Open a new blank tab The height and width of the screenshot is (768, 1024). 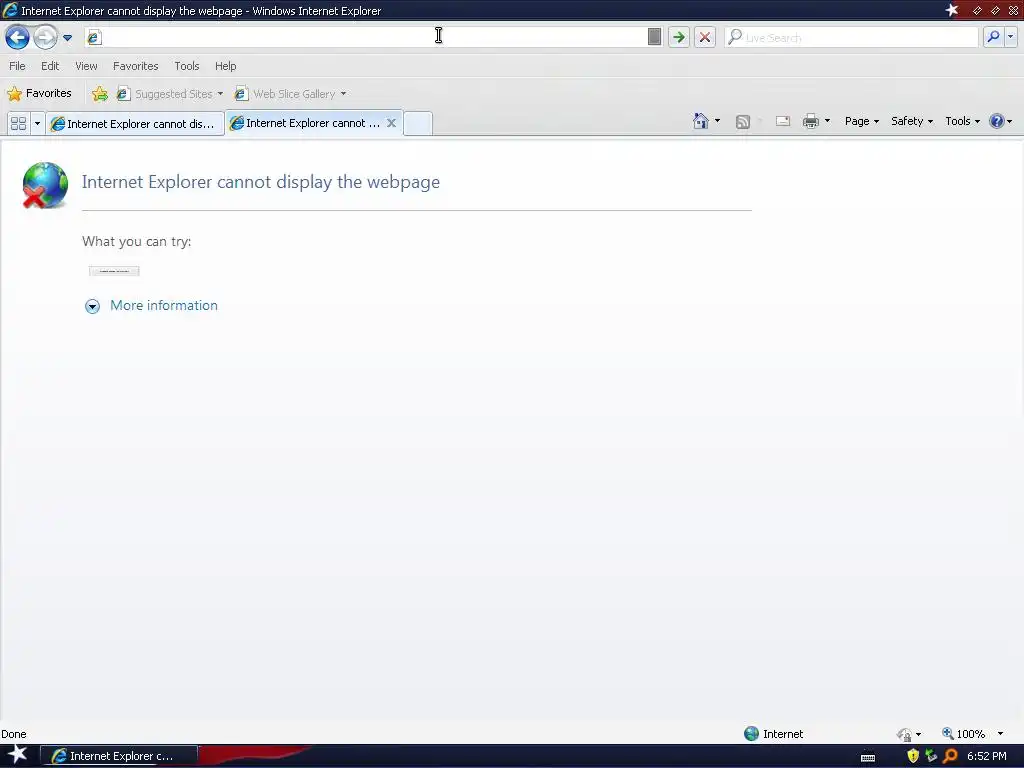pos(418,123)
